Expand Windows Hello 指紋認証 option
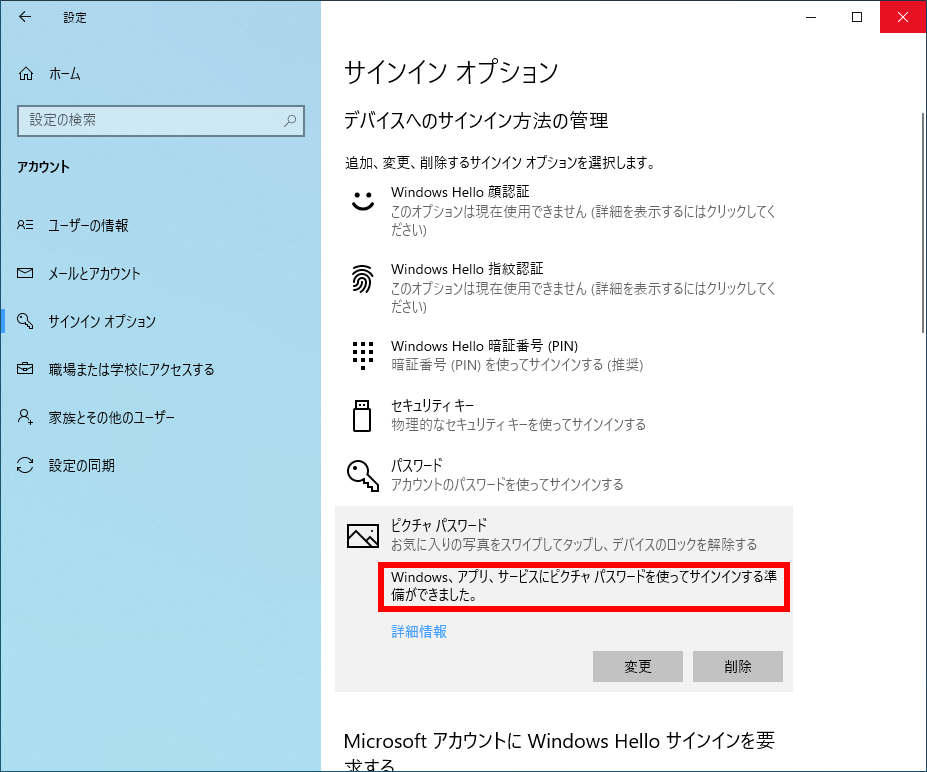 (x=563, y=287)
